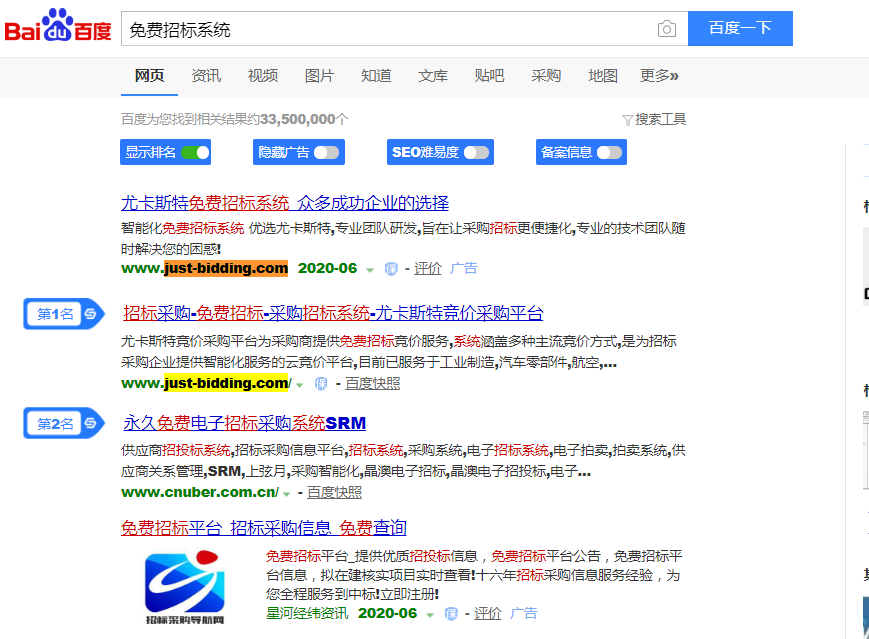Open result 永久免费电子招标采购系统SRM
The width and height of the screenshot is (869, 639).
pyautogui.click(x=244, y=423)
